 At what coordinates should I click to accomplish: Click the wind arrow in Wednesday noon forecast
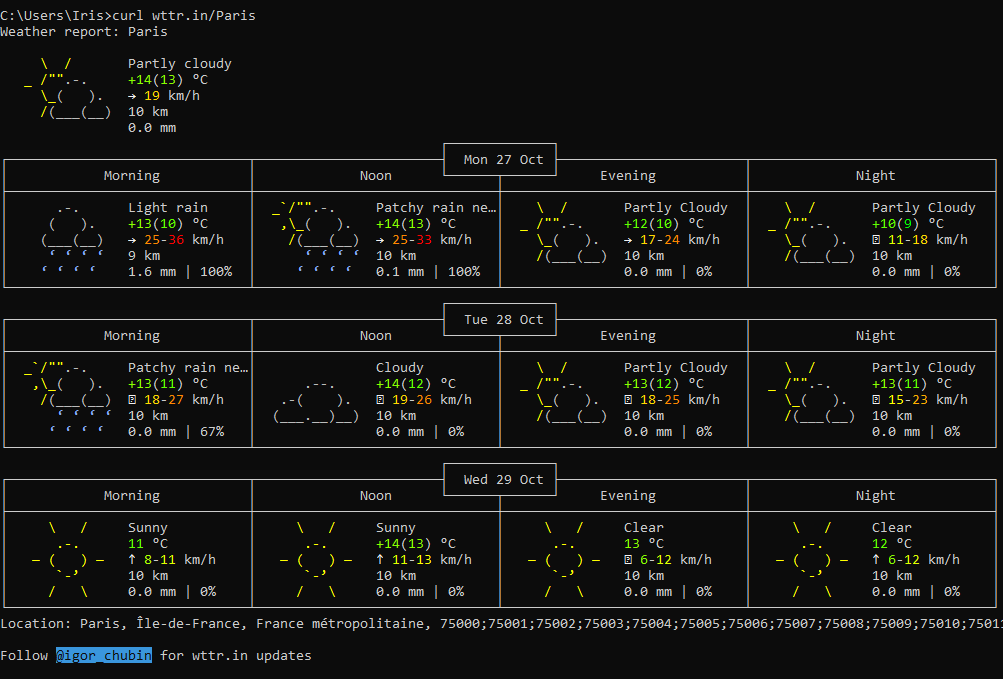tap(380, 560)
